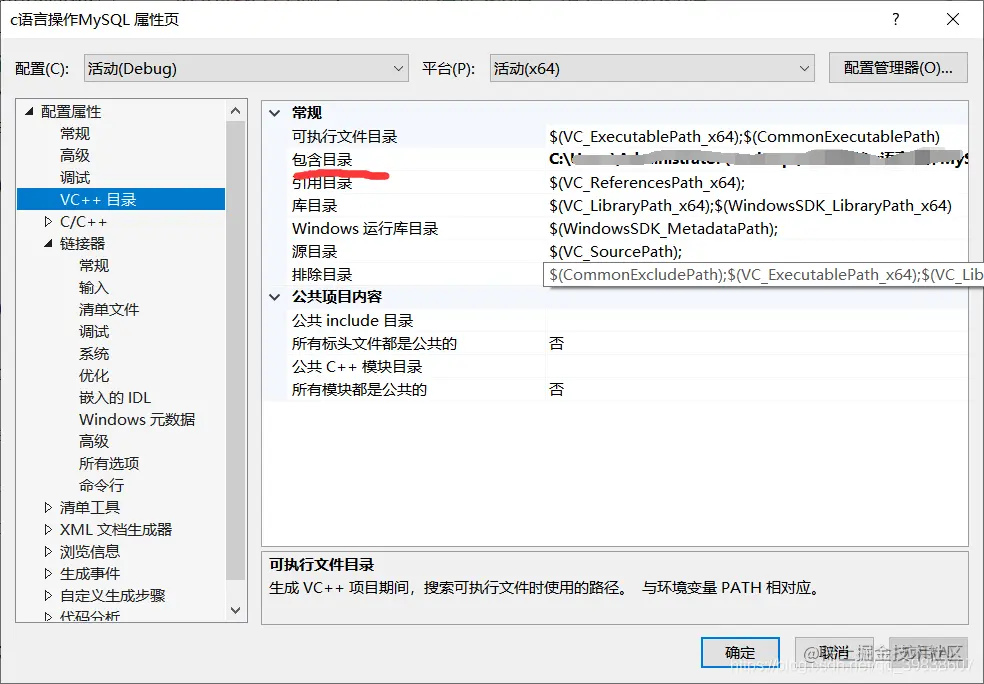Close the property pages dialog
The image size is (984, 684).
[953, 19]
